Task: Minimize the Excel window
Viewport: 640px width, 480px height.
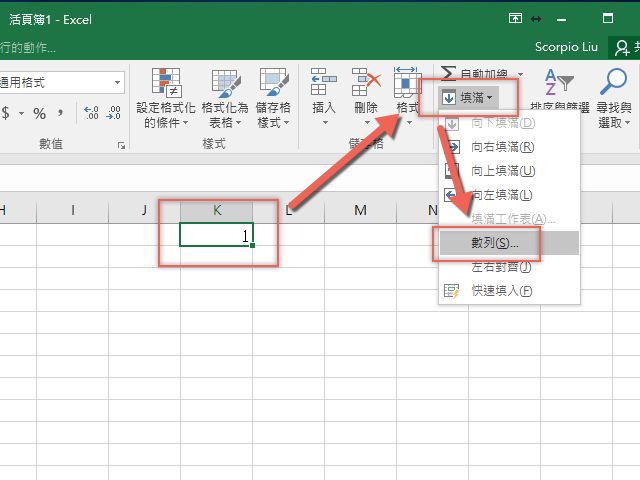Action: pyautogui.click(x=562, y=19)
